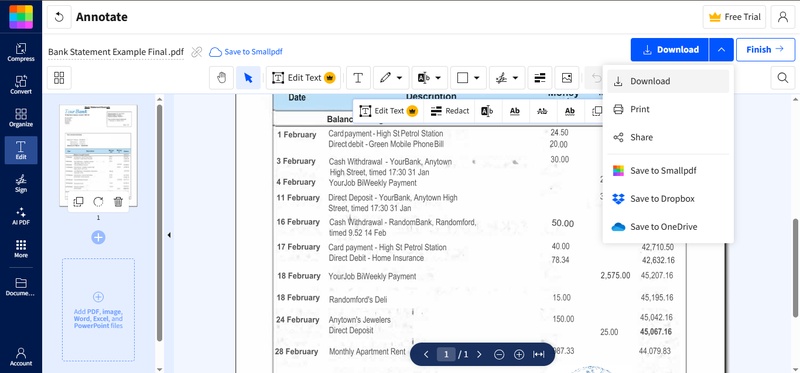Go to next page in bottom bar

pyautogui.click(x=479, y=355)
